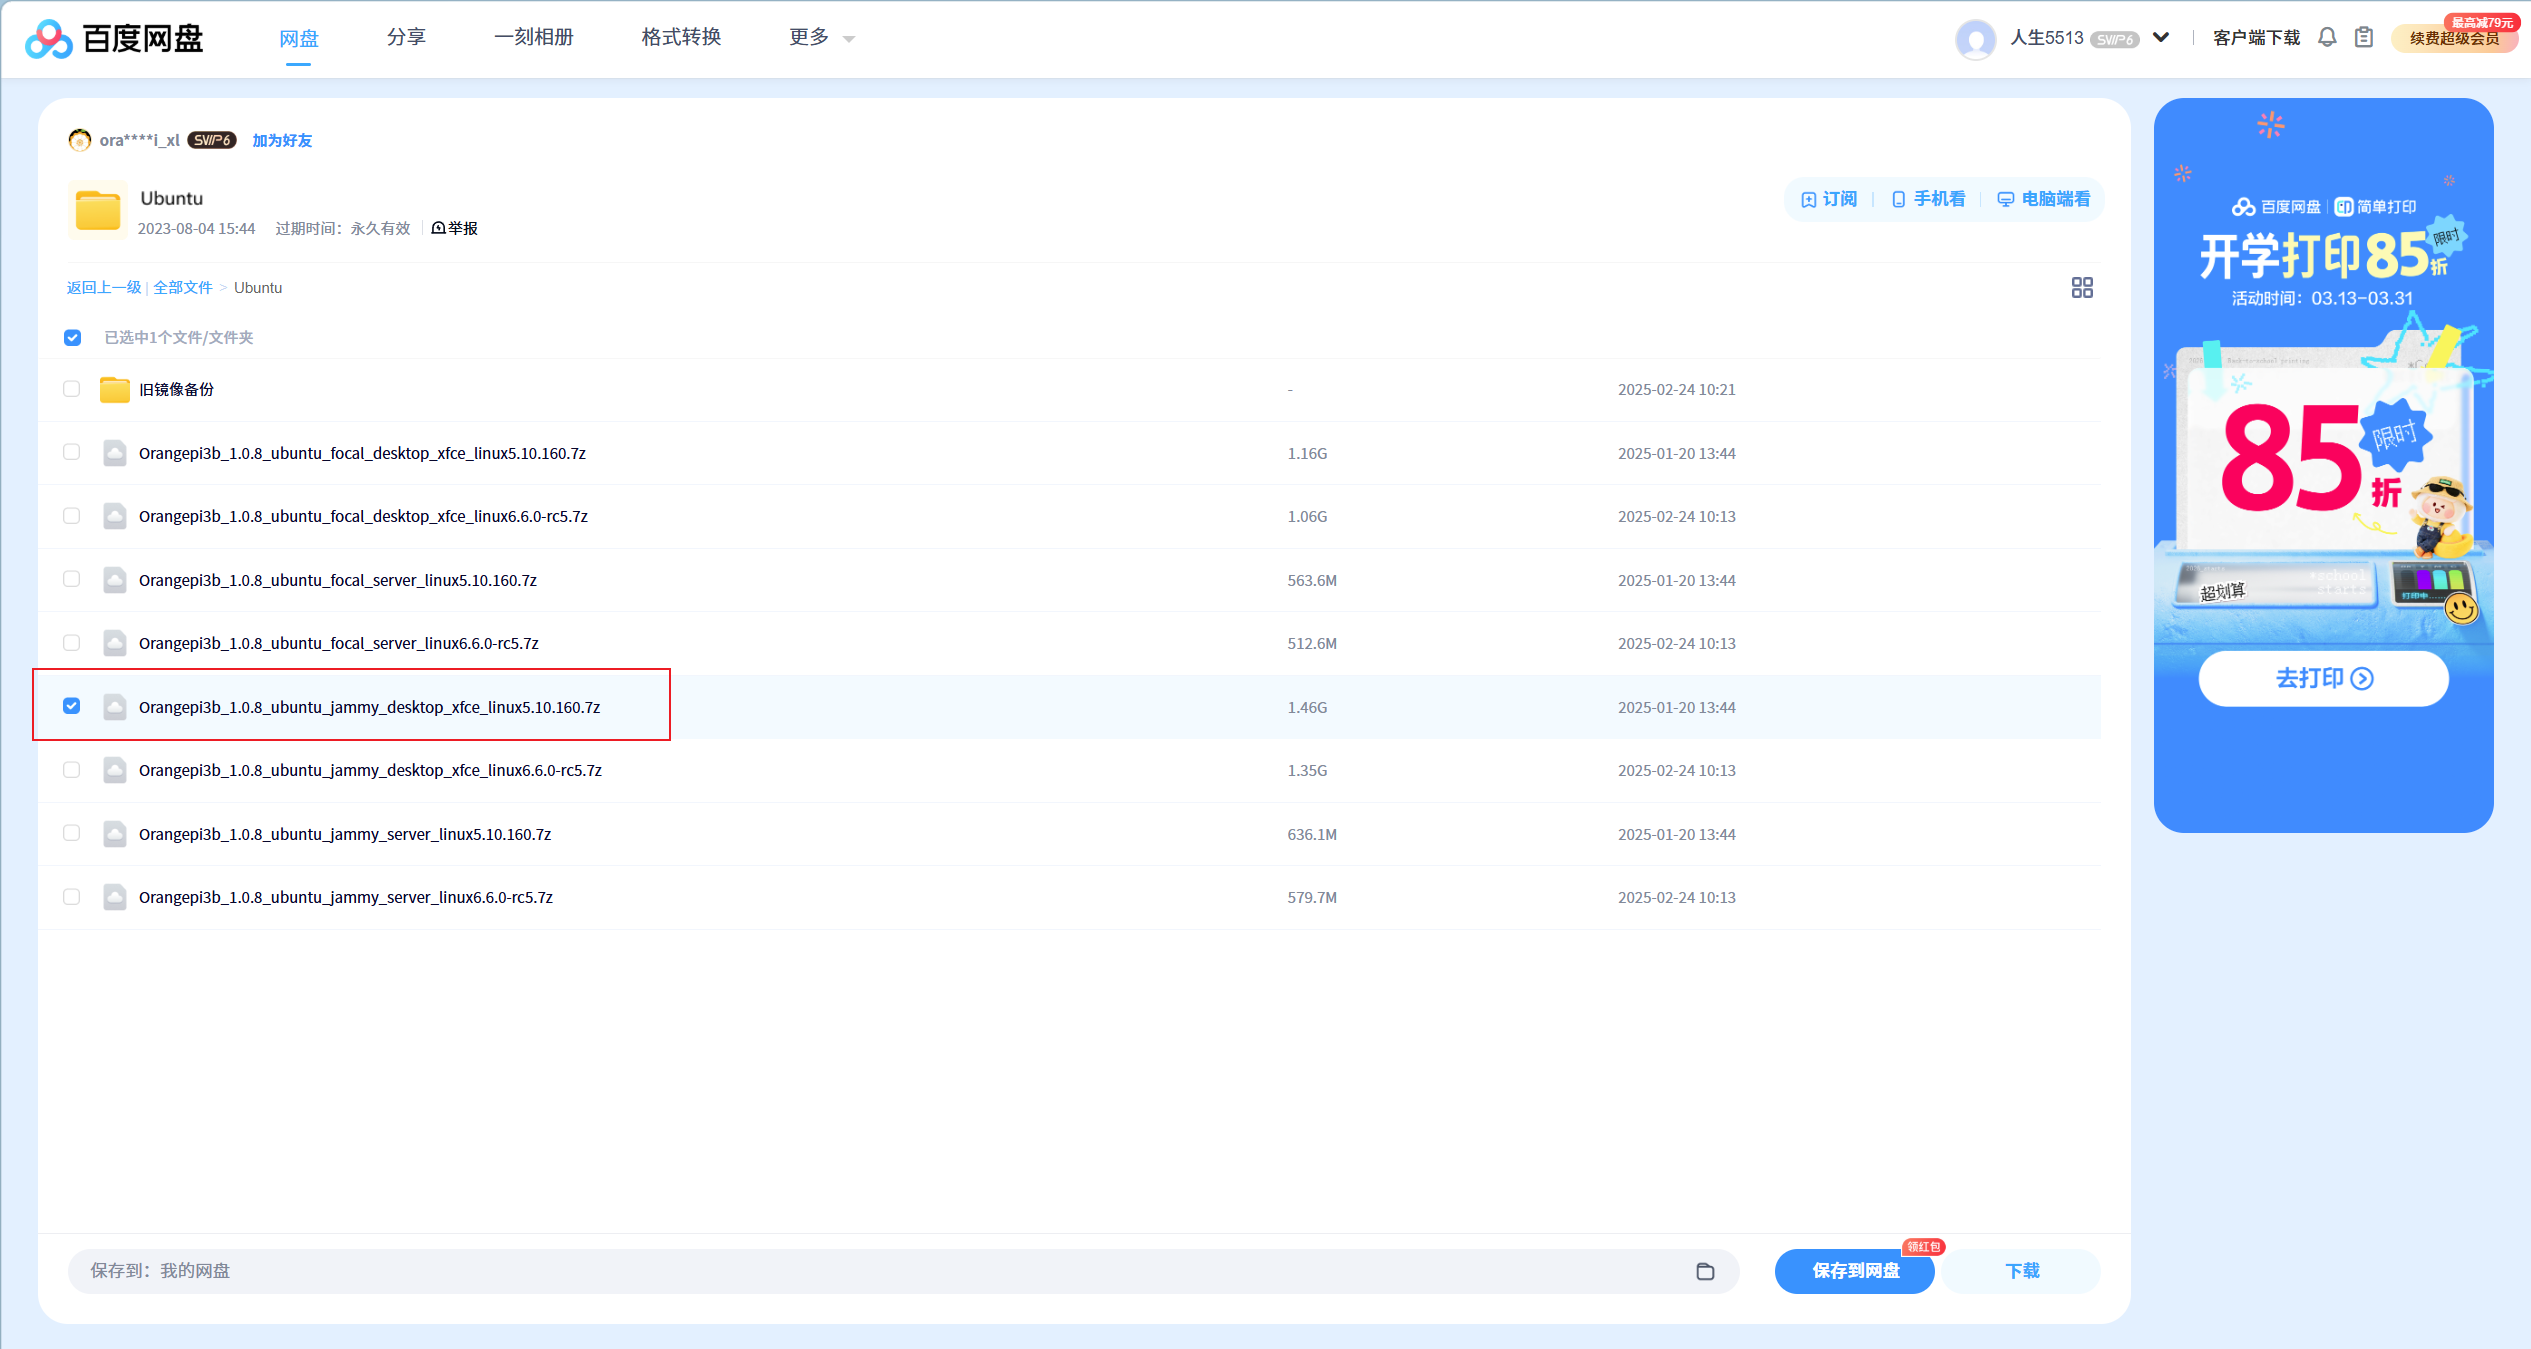Click the user avatar icon
The height and width of the screenshot is (1349, 2531).
1975,39
